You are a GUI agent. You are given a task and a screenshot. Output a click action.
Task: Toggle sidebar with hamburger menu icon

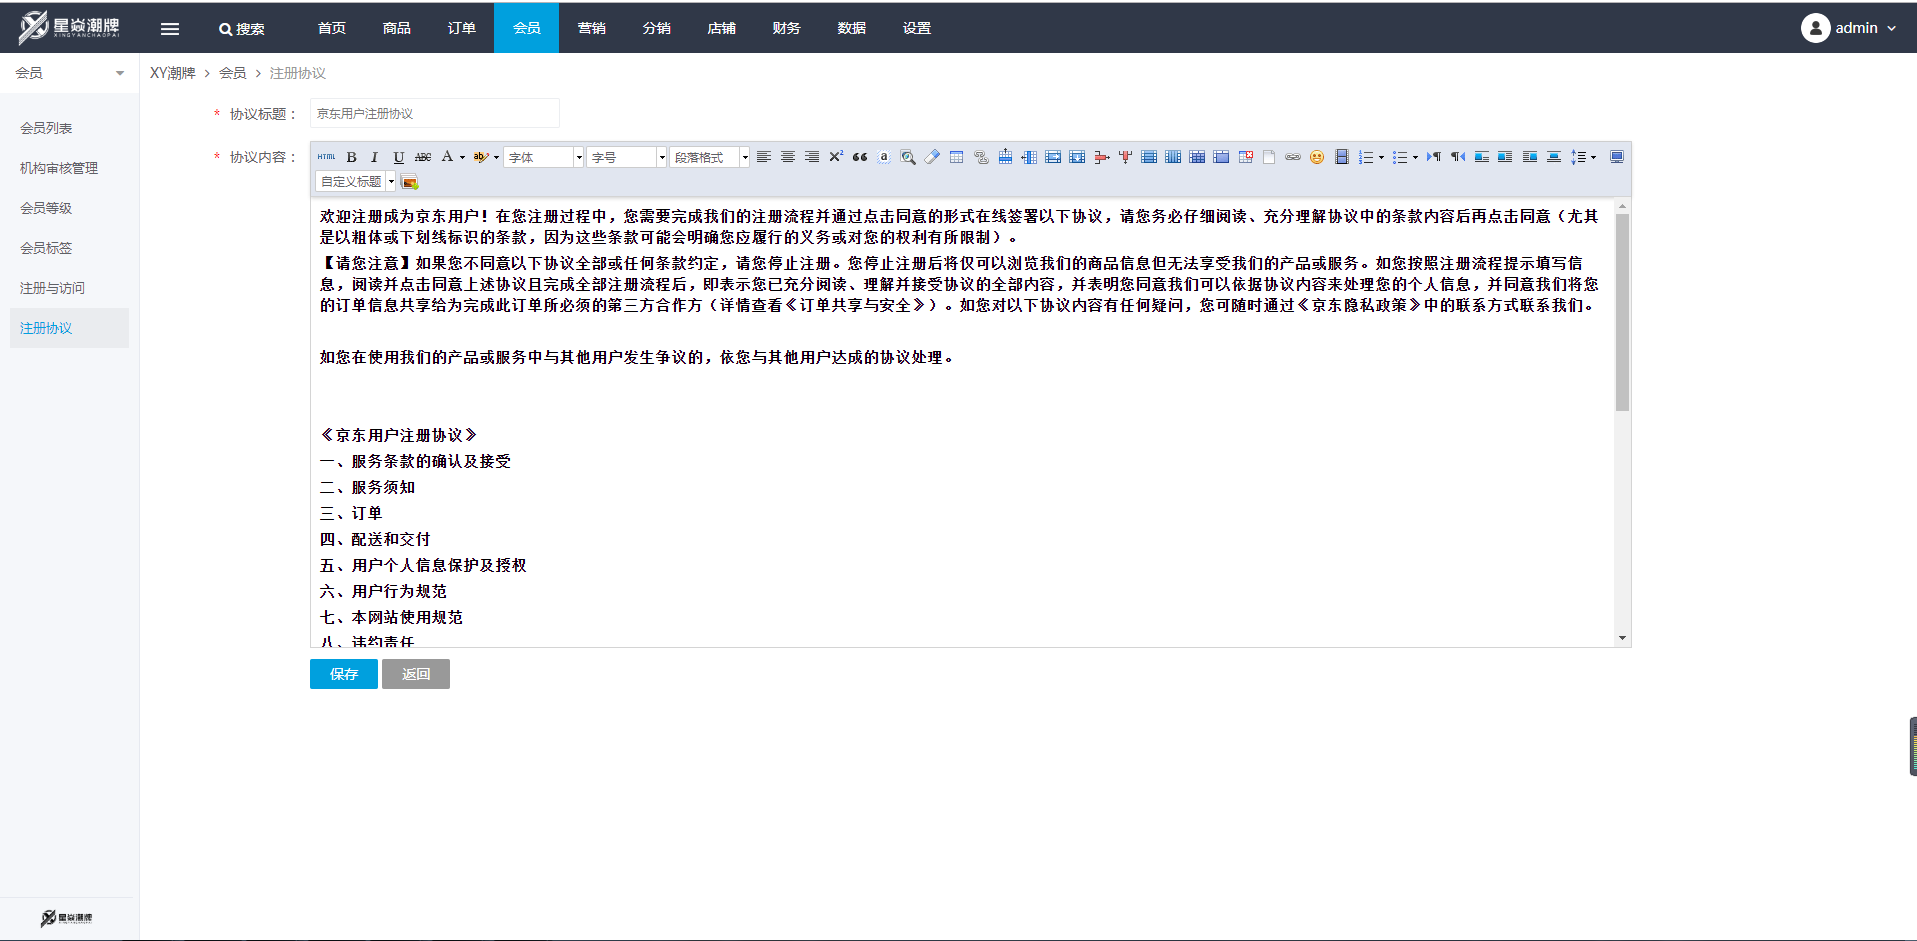pos(170,29)
